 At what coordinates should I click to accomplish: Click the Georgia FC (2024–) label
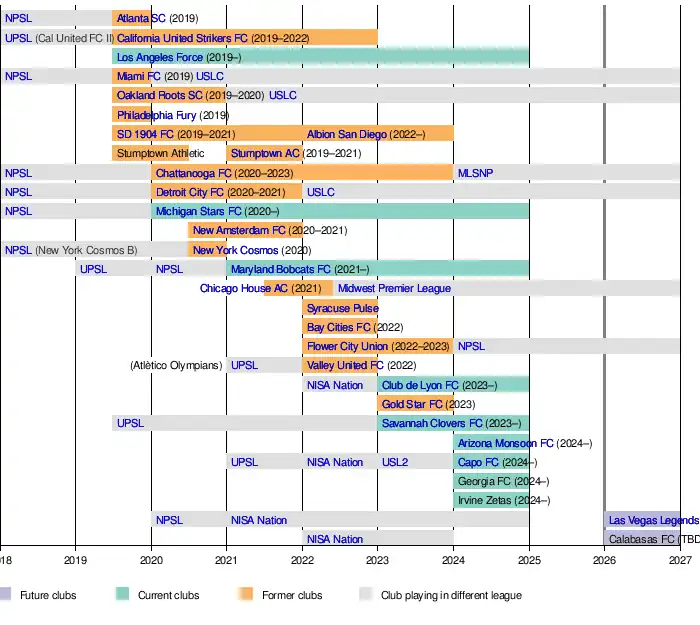[504, 482]
